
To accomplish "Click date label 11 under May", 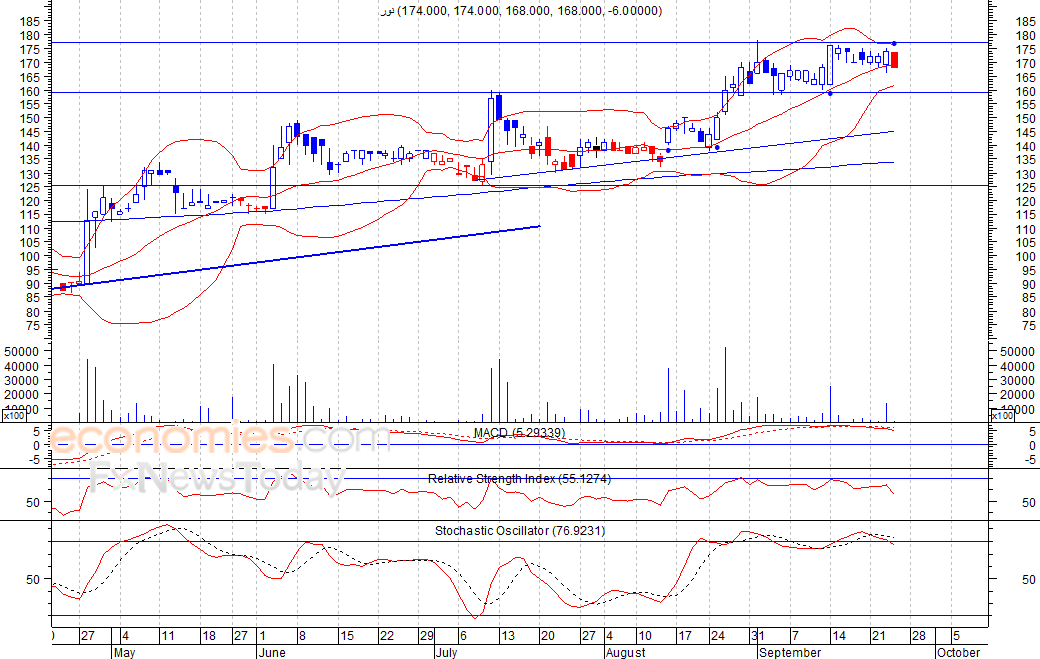I will [x=168, y=636].
